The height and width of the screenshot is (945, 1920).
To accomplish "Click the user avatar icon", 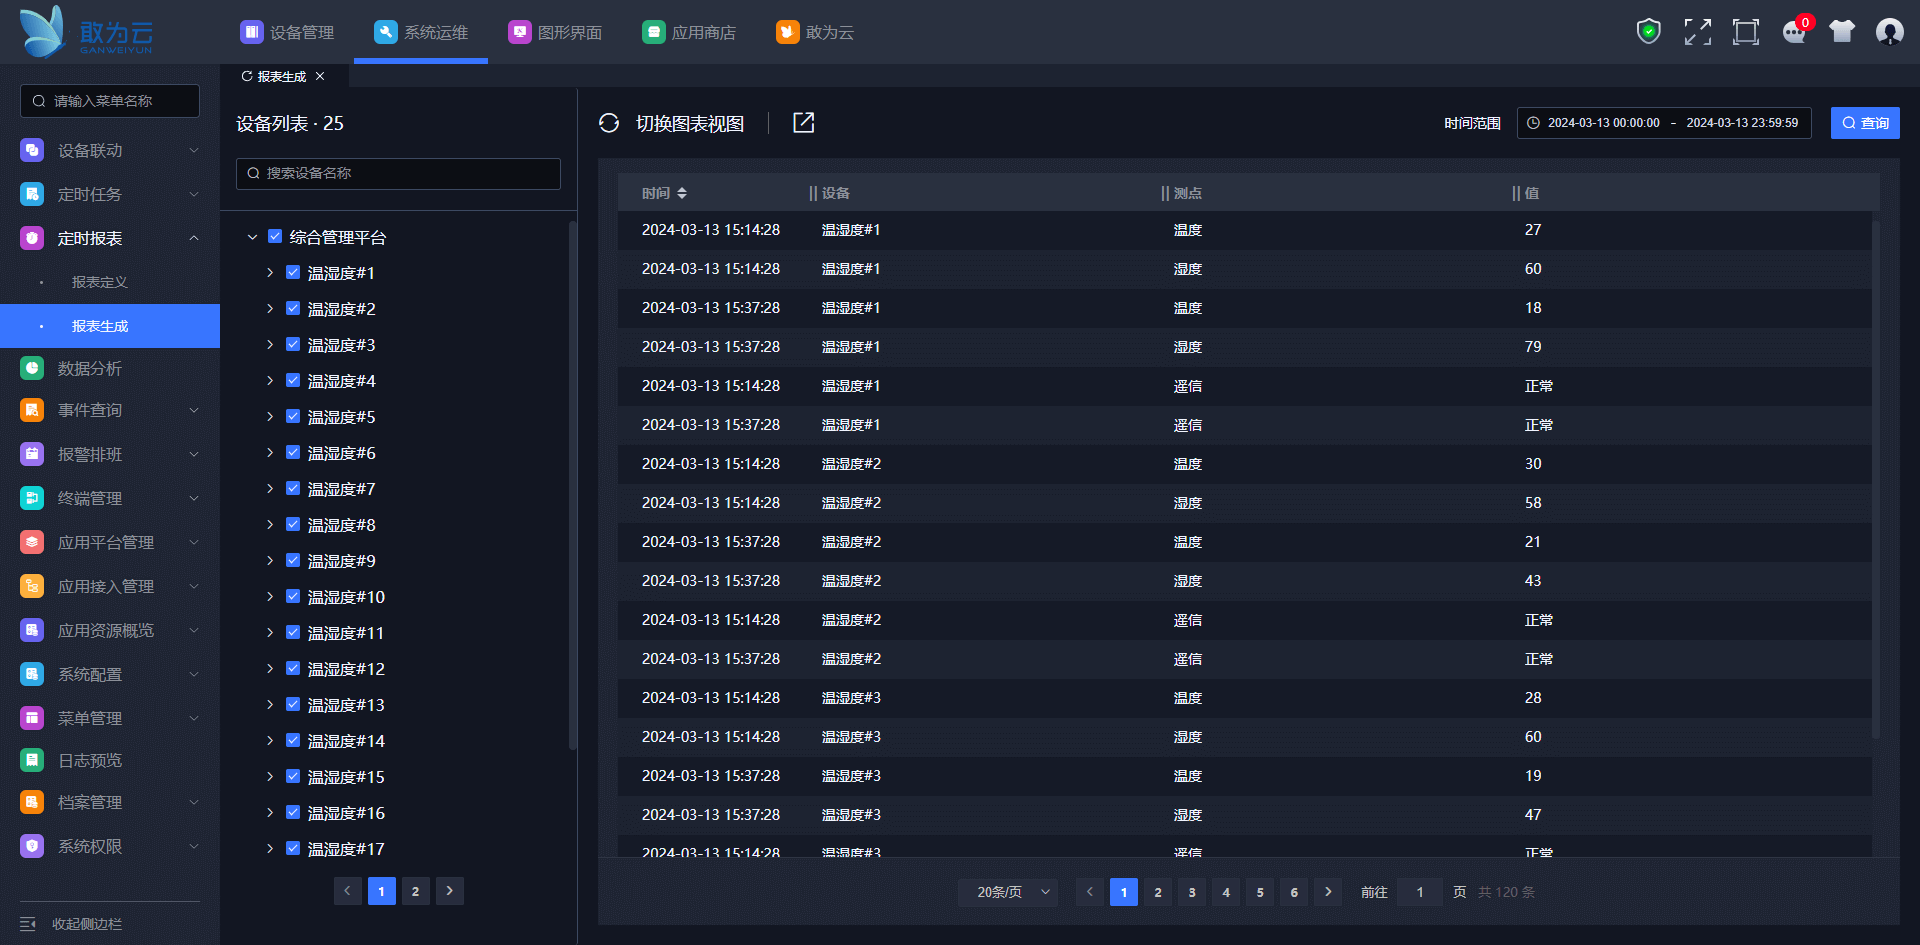I will (1889, 32).
